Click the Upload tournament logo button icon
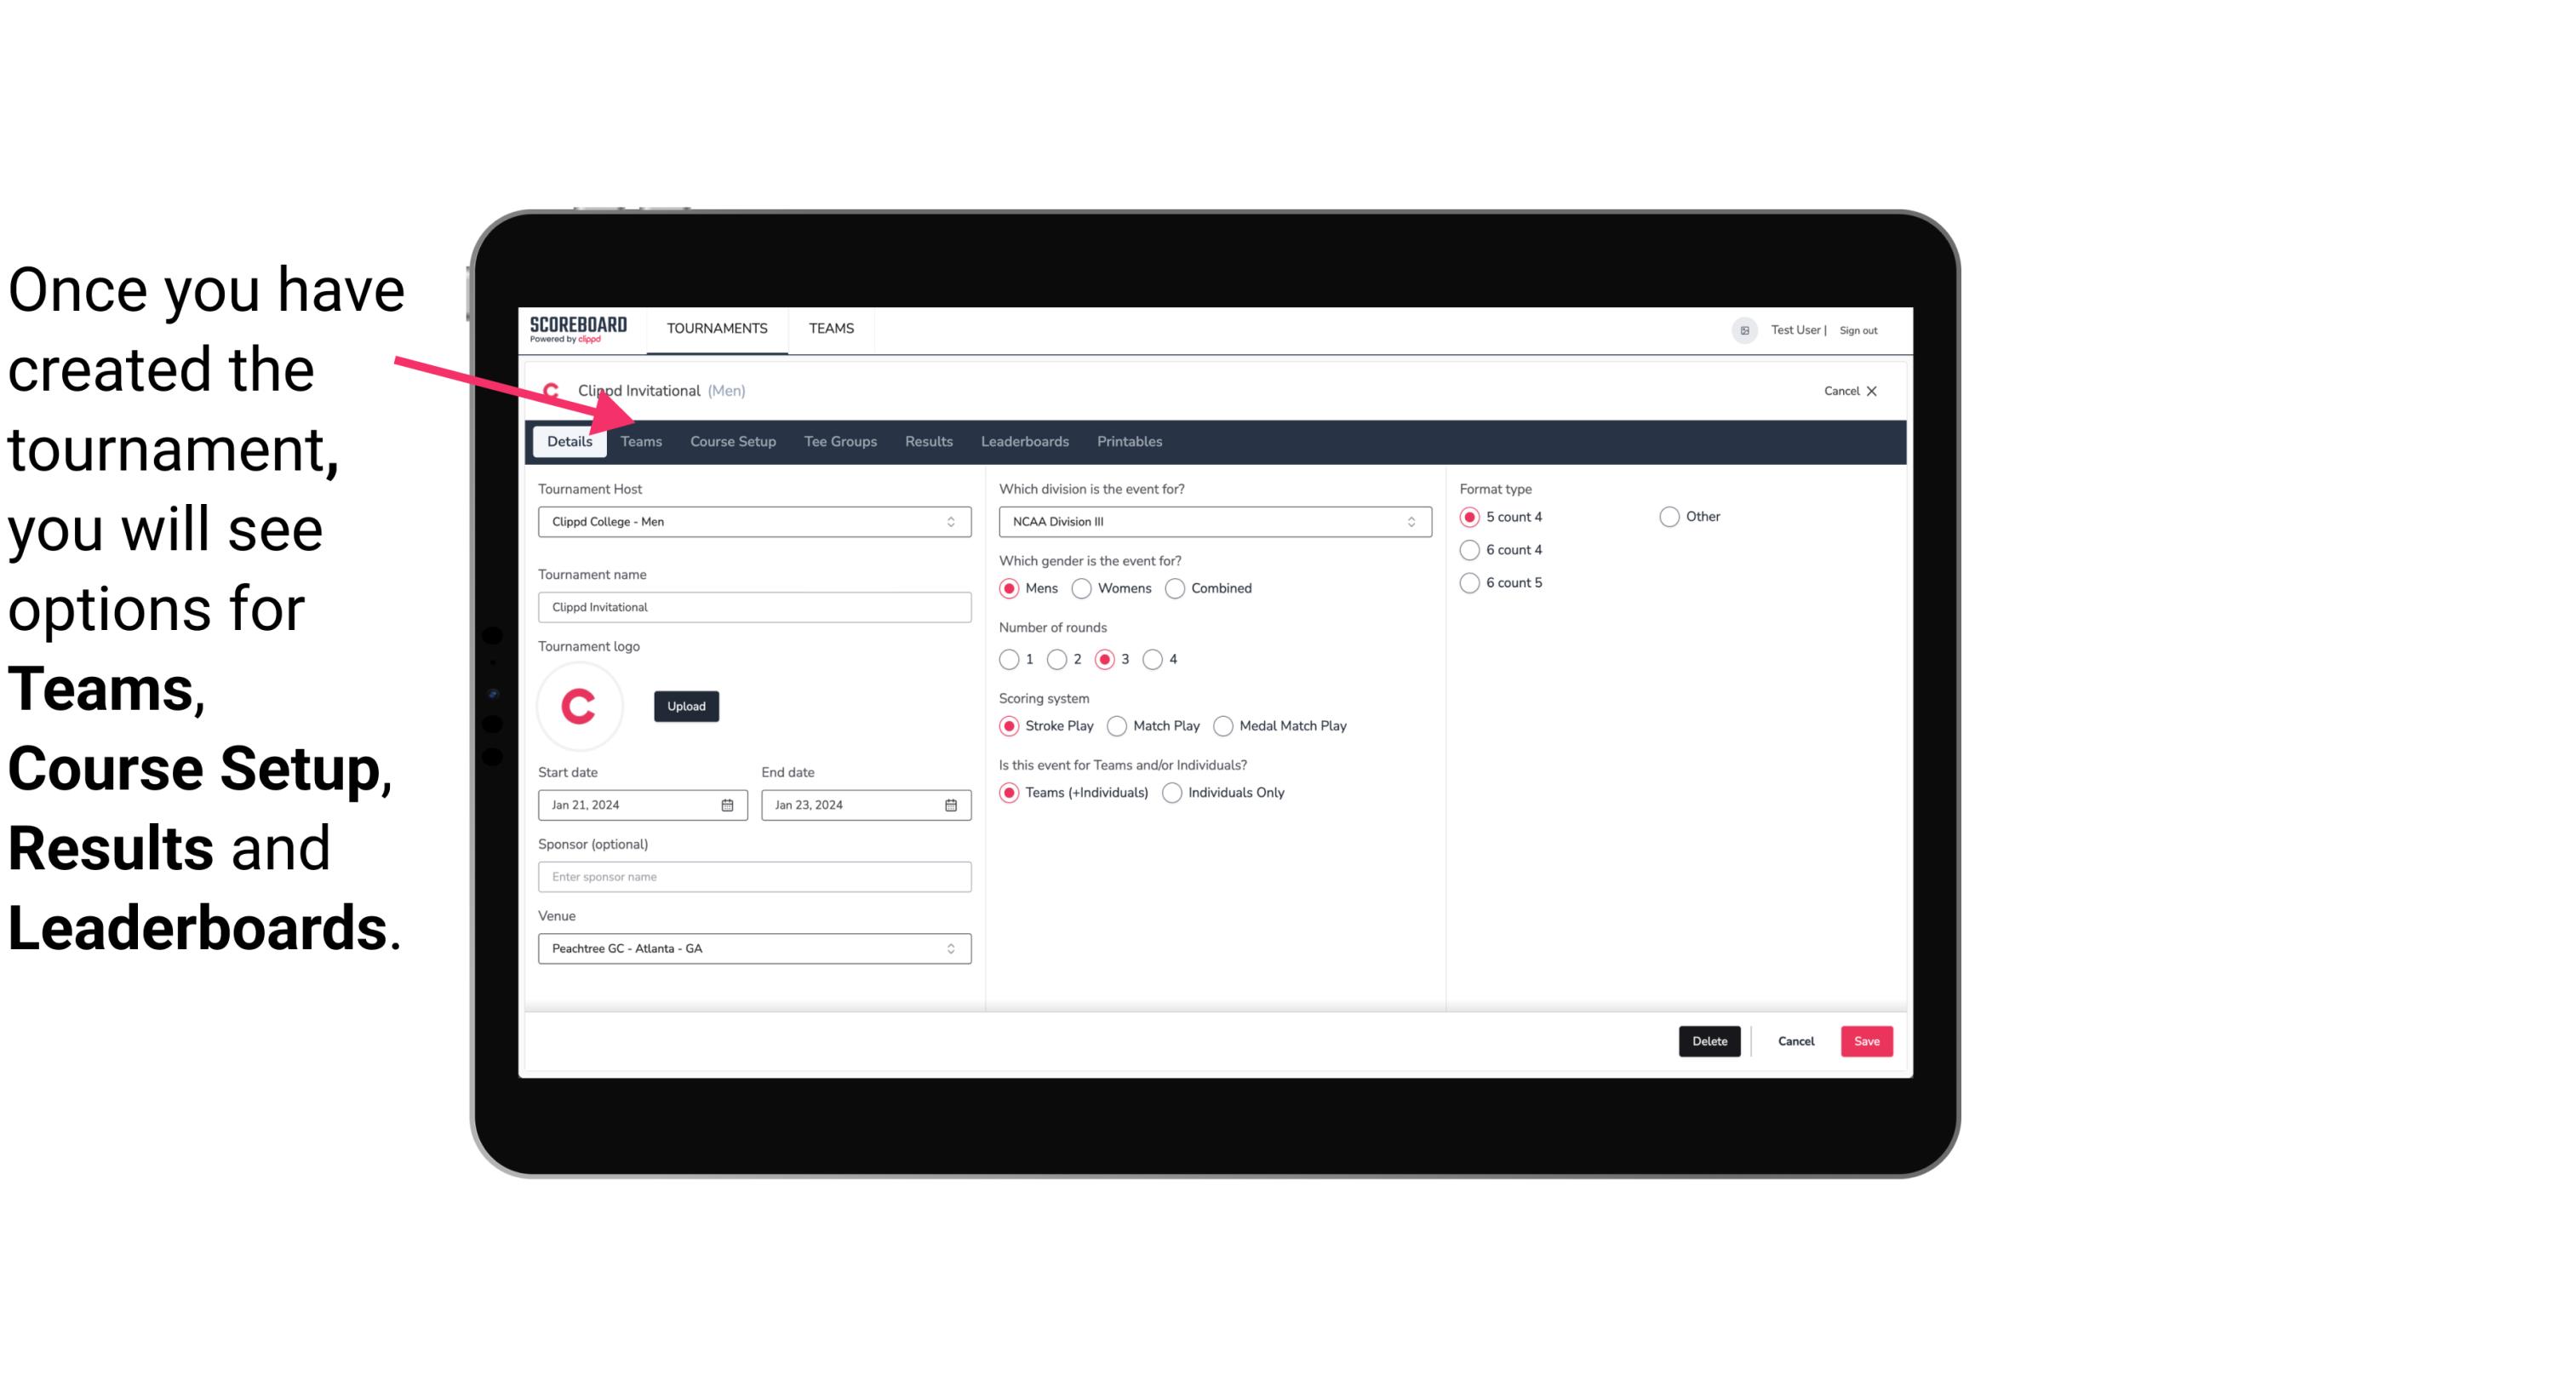Viewport: 2576px width, 1386px height. point(686,705)
